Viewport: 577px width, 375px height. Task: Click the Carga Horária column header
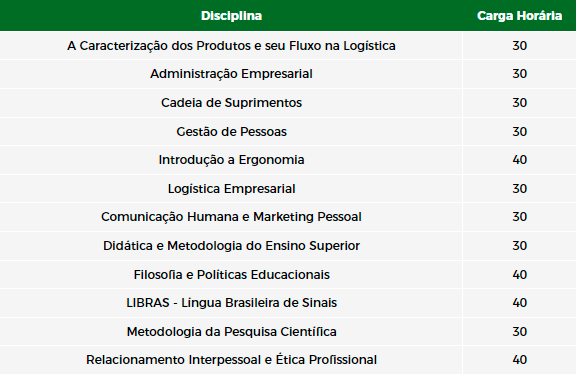pos(519,16)
